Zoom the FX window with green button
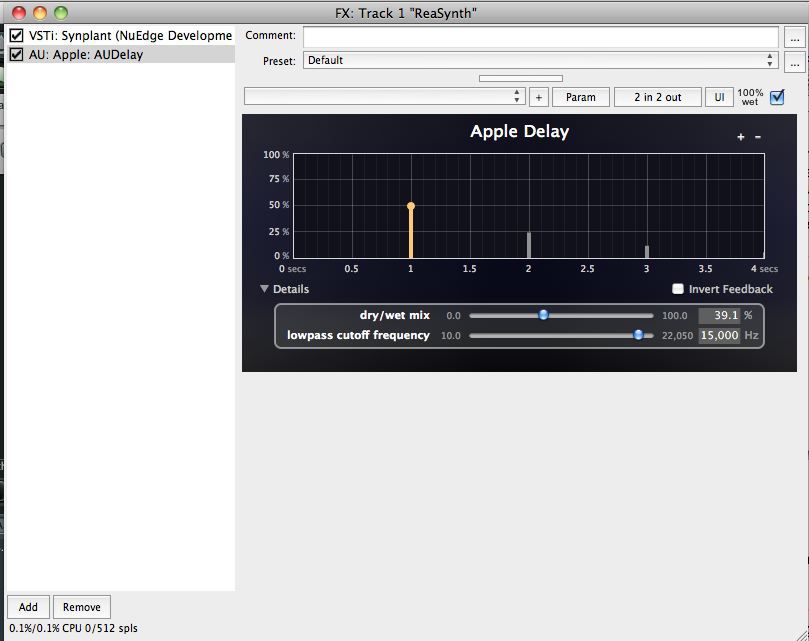 coord(61,12)
